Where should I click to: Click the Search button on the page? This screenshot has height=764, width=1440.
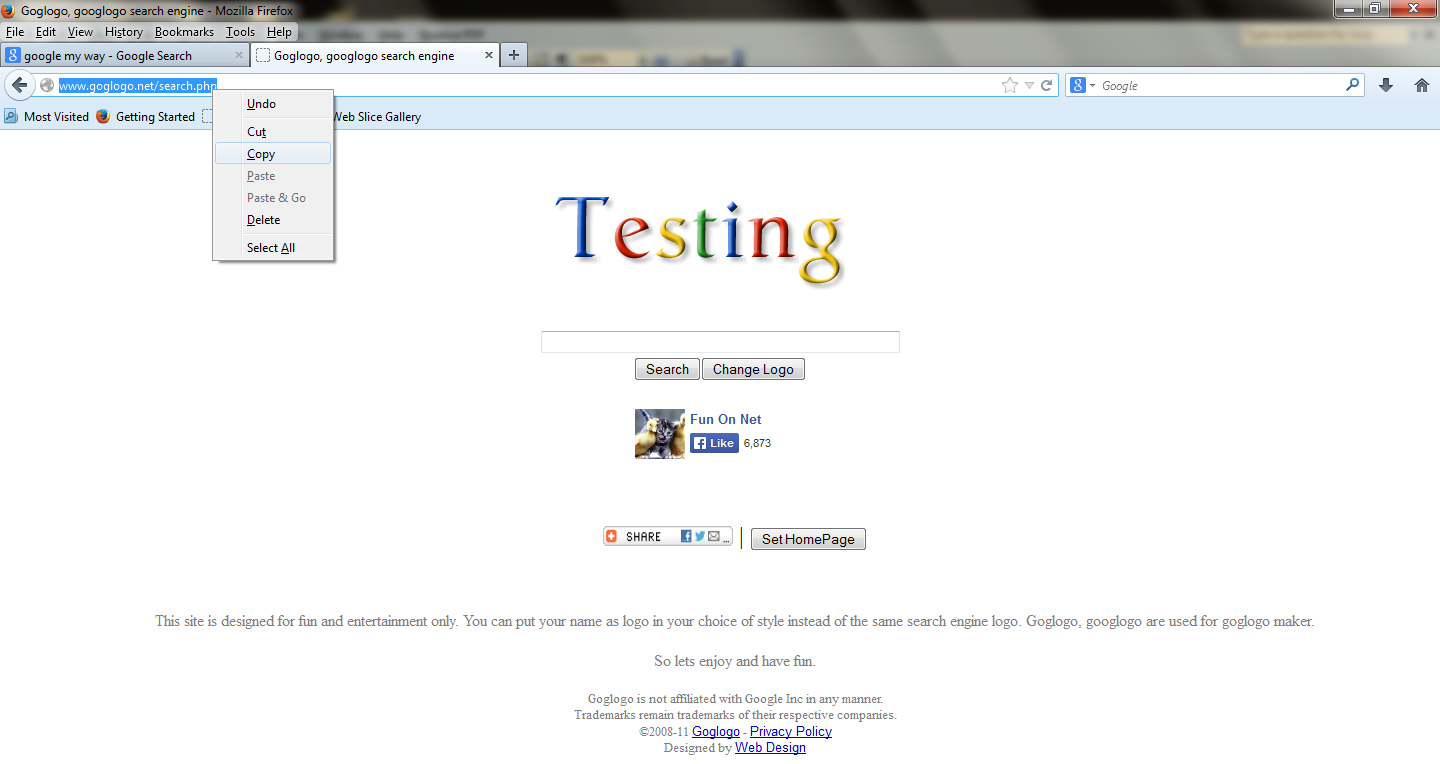click(667, 369)
